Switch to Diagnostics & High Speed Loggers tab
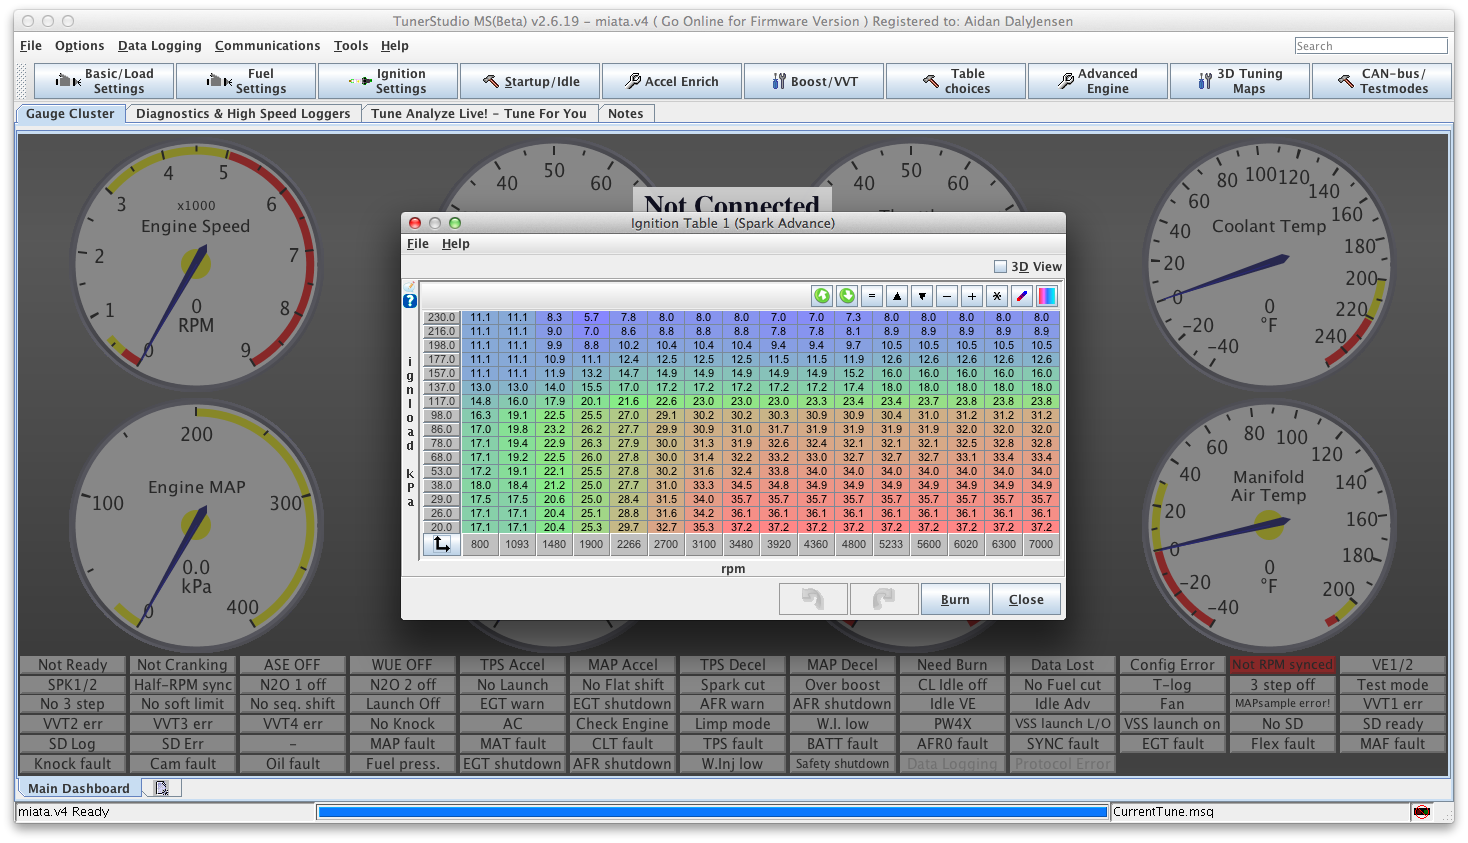1468x843 pixels. coord(243,114)
